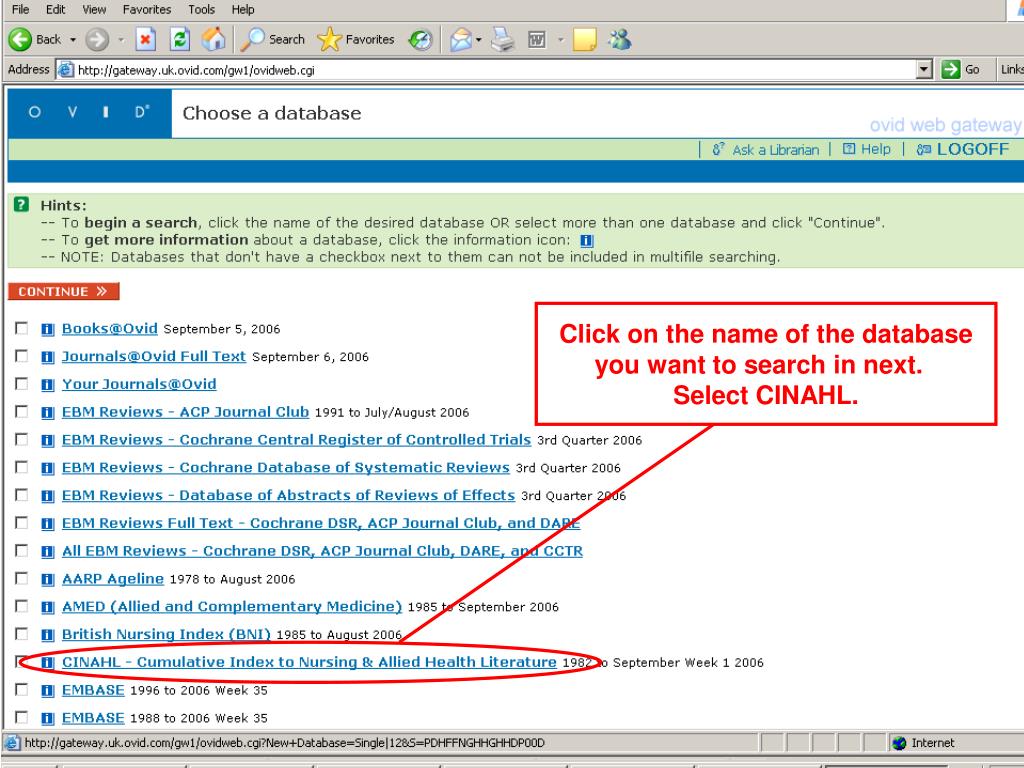Tick the British Nursing Index checkbox

coord(22,633)
